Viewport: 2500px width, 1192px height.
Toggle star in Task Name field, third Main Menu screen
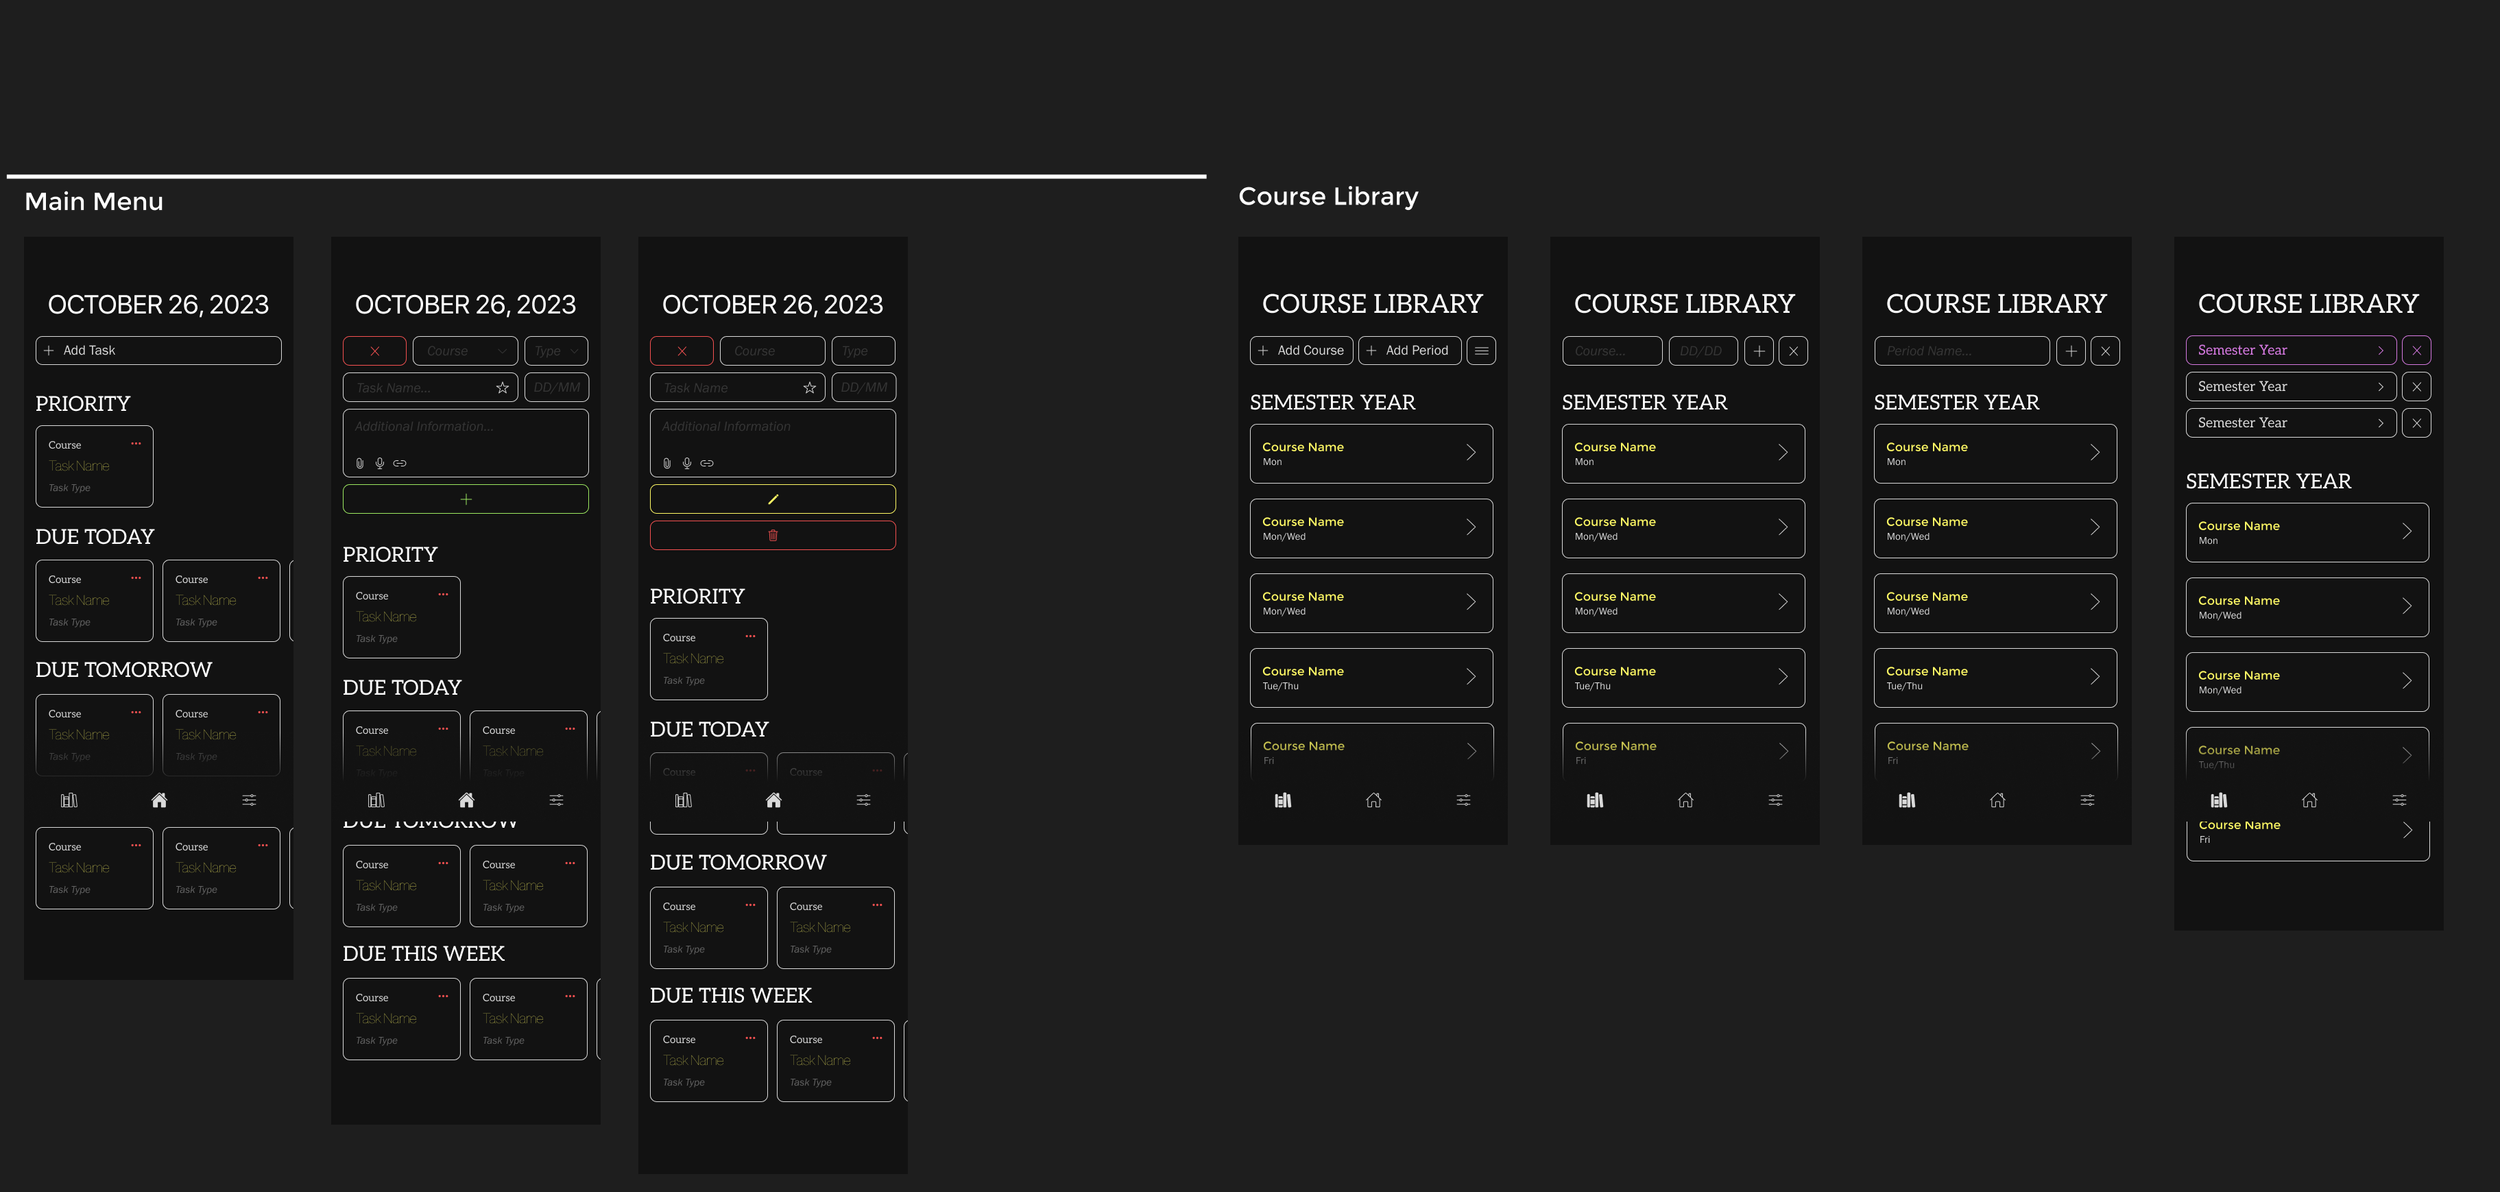tap(810, 388)
